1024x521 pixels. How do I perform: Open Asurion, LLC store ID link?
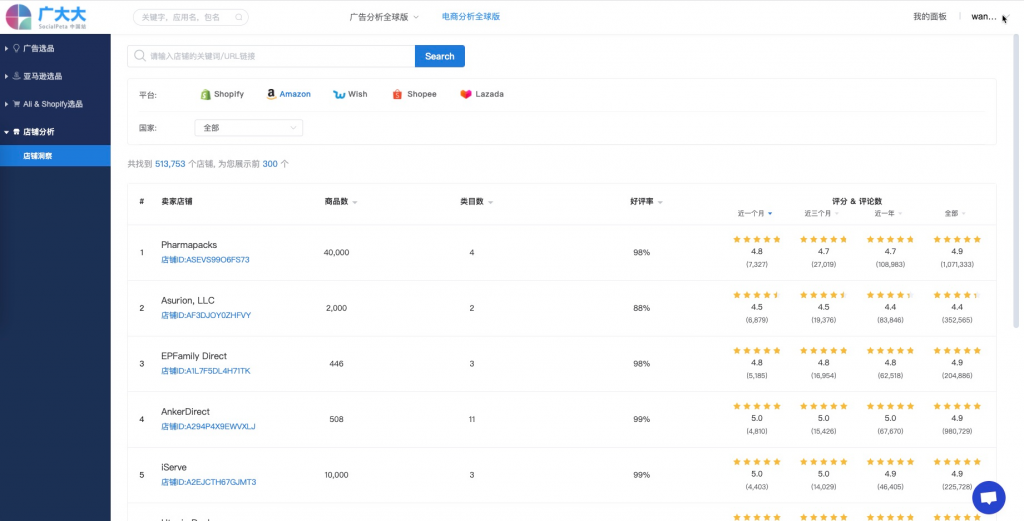206,315
